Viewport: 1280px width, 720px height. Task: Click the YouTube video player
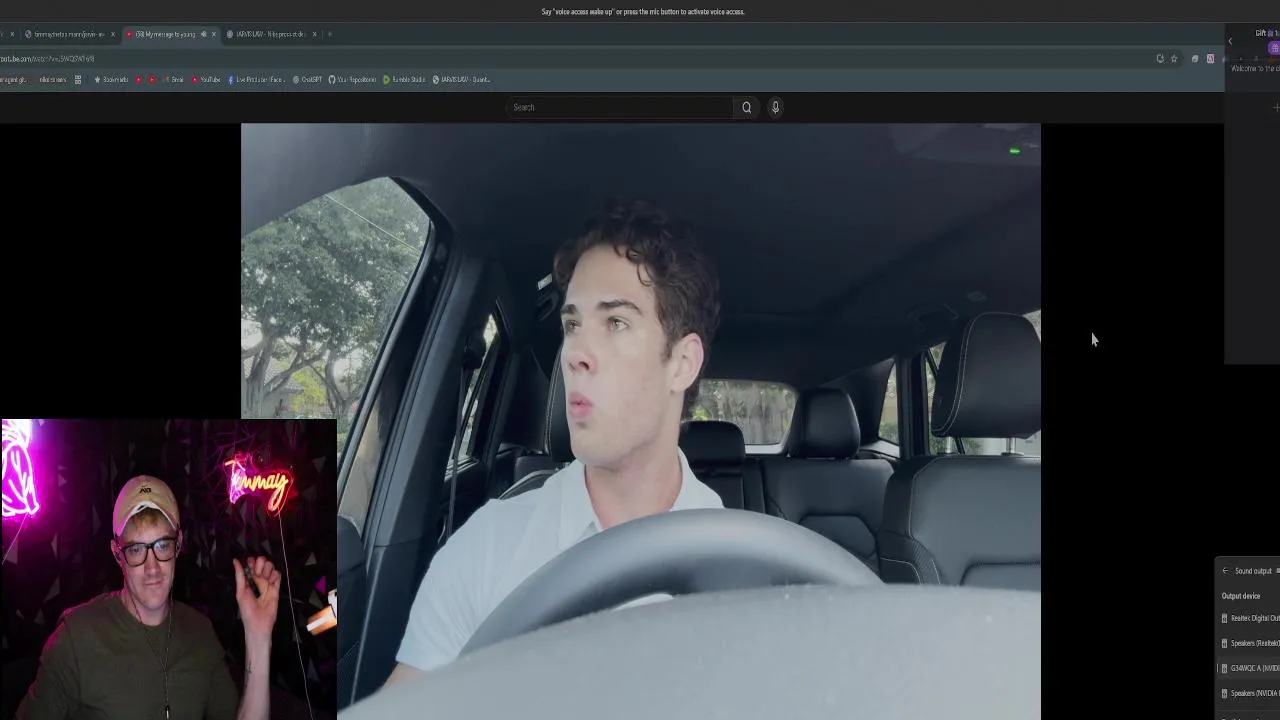pyautogui.click(x=640, y=421)
